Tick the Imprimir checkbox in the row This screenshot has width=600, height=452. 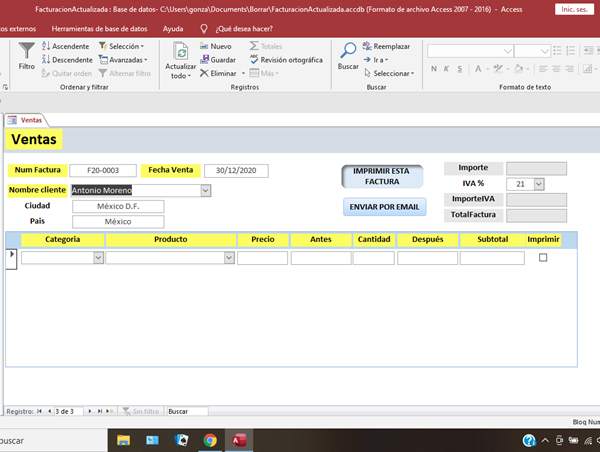[x=543, y=258]
